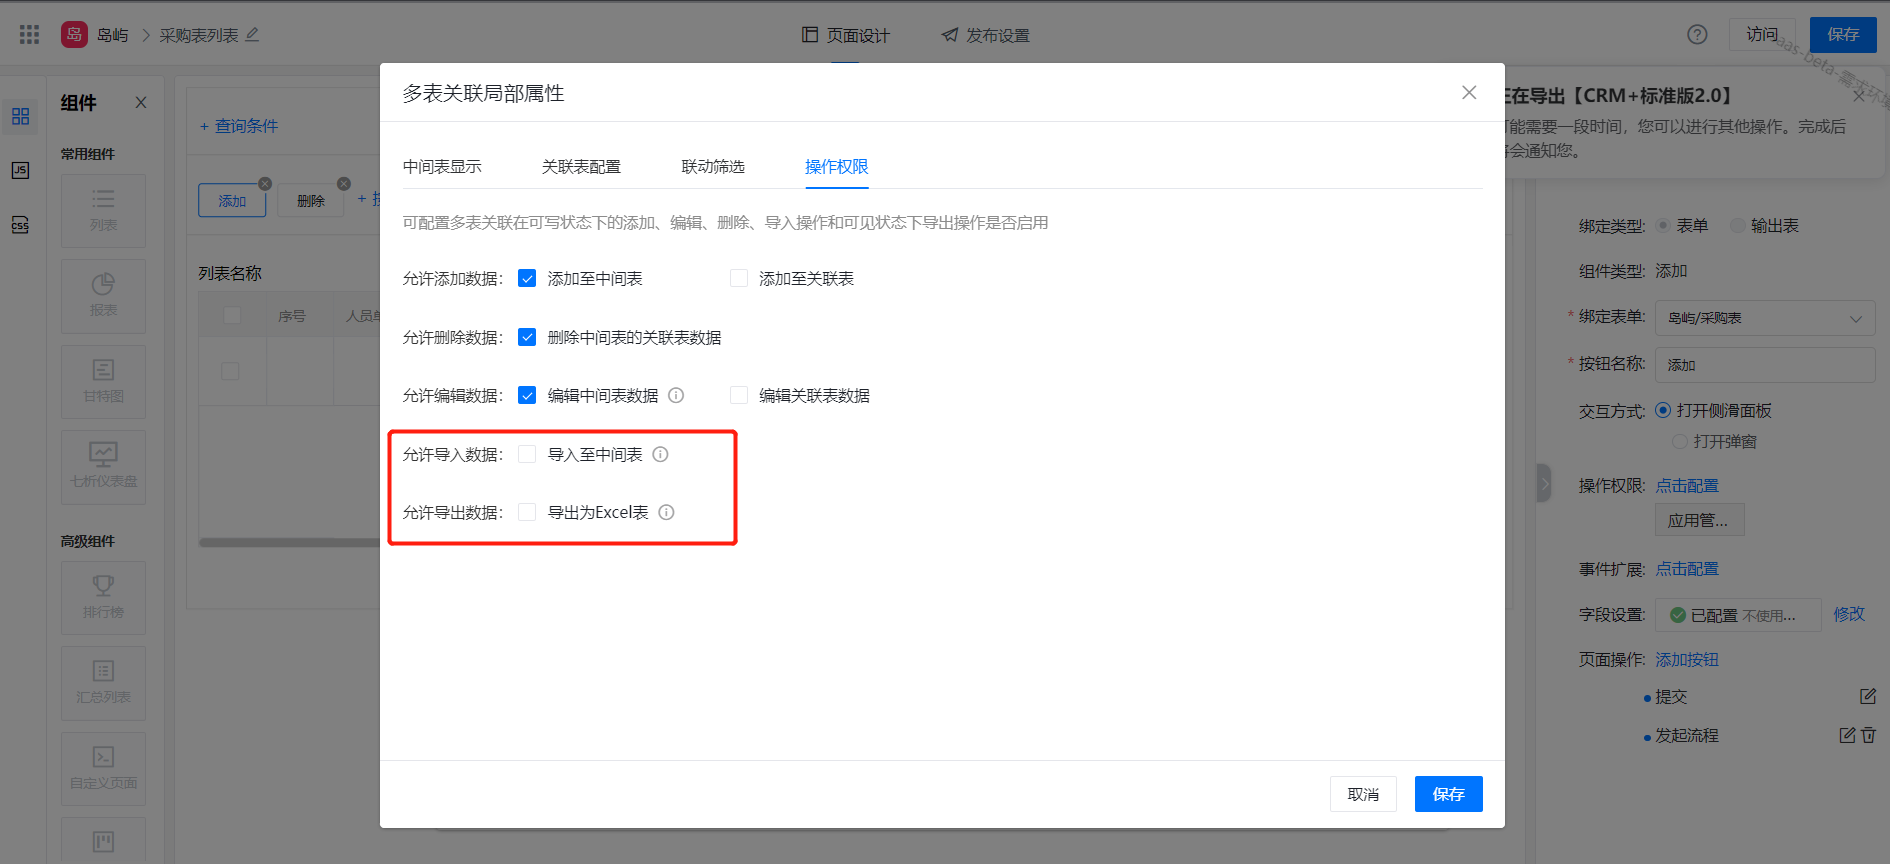
Task: Open the CSS panel icon in left sidebar
Action: point(20,225)
